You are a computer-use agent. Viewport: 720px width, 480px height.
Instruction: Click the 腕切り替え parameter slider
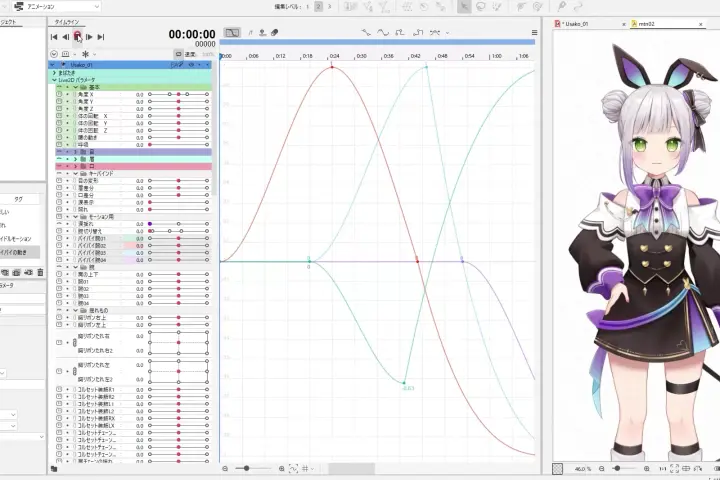[x=178, y=231]
